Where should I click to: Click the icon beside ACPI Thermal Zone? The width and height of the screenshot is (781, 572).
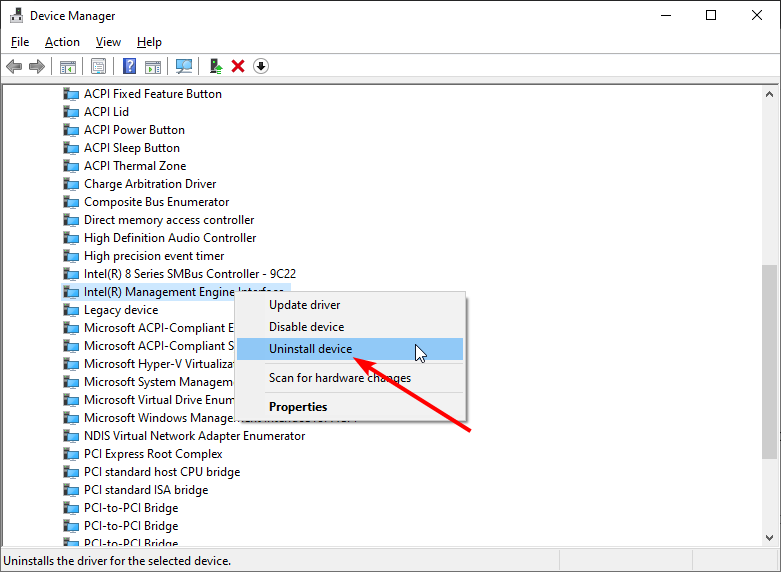pos(71,166)
